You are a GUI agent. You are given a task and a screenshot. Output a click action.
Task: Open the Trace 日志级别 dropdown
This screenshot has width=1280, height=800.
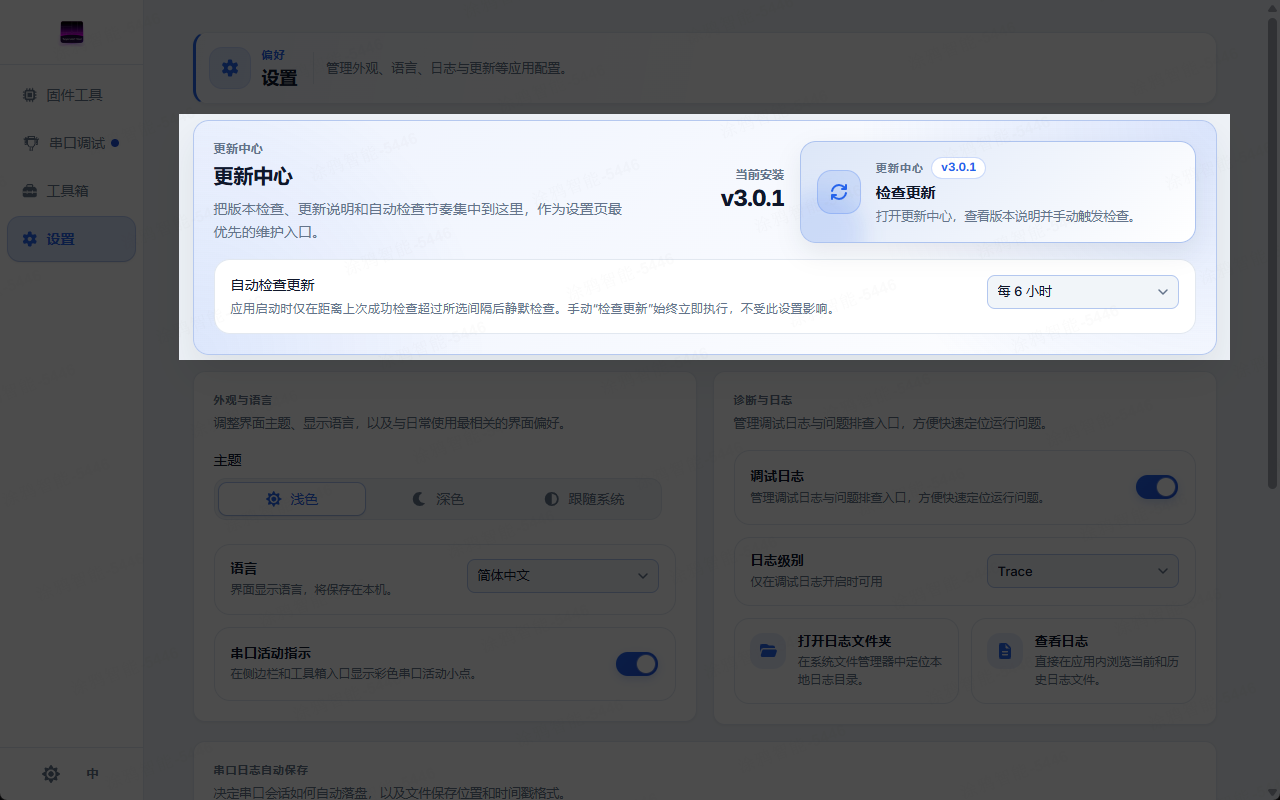pyautogui.click(x=1082, y=572)
